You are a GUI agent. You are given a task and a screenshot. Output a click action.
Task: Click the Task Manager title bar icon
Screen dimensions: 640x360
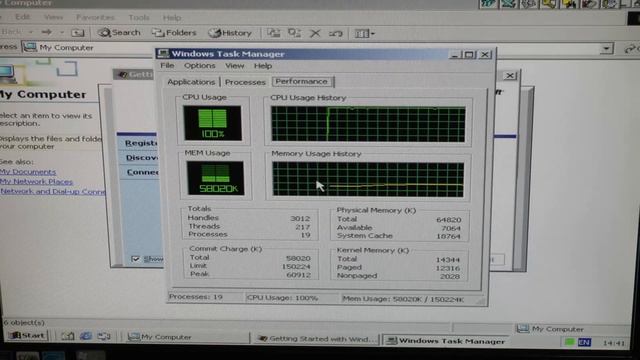coord(163,53)
